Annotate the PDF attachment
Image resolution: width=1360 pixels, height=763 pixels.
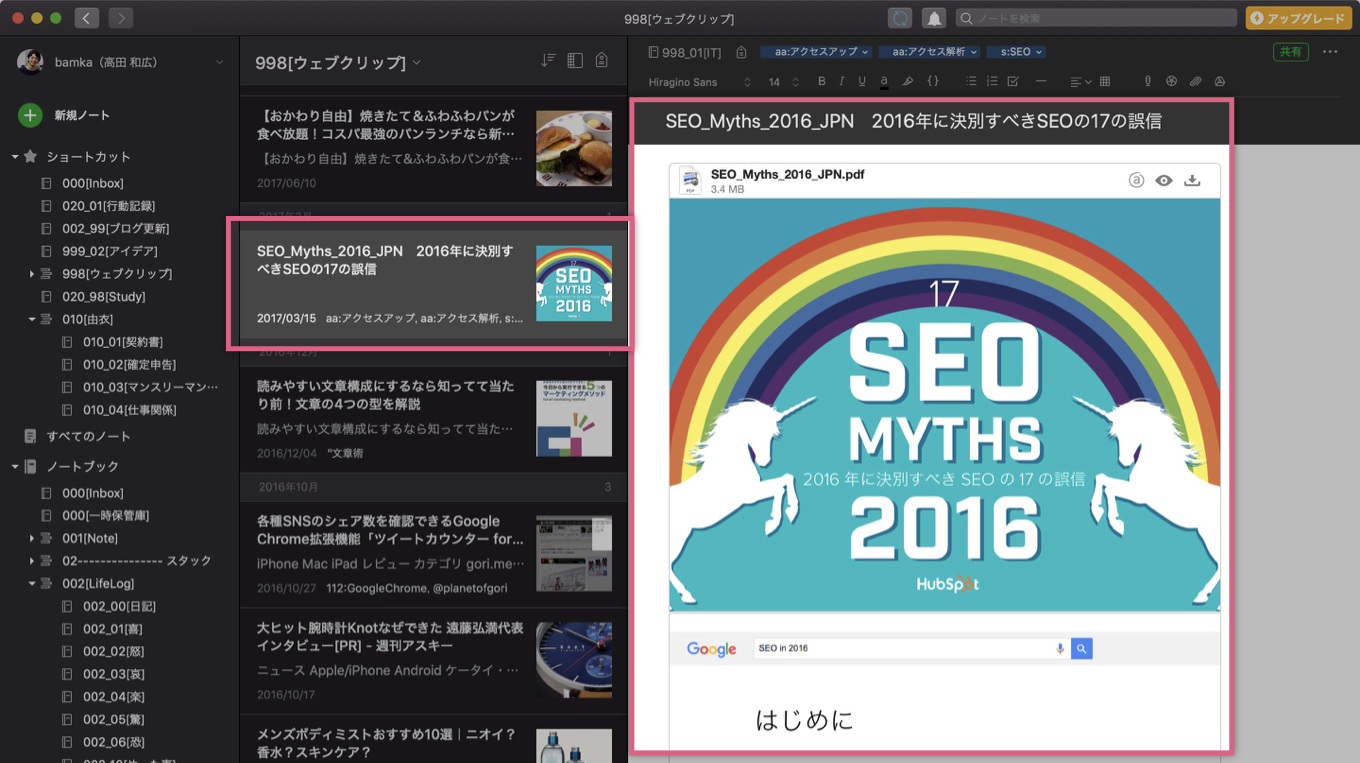pyautogui.click(x=1136, y=181)
